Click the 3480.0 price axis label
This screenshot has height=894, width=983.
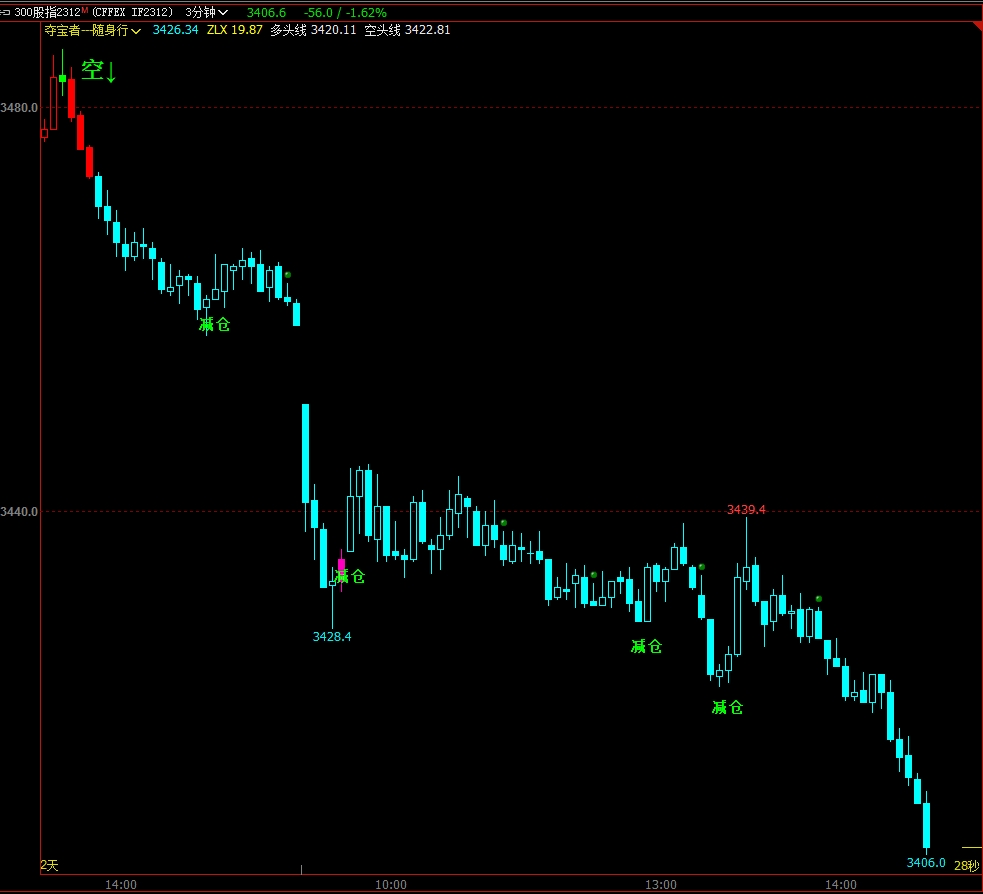[x=20, y=107]
